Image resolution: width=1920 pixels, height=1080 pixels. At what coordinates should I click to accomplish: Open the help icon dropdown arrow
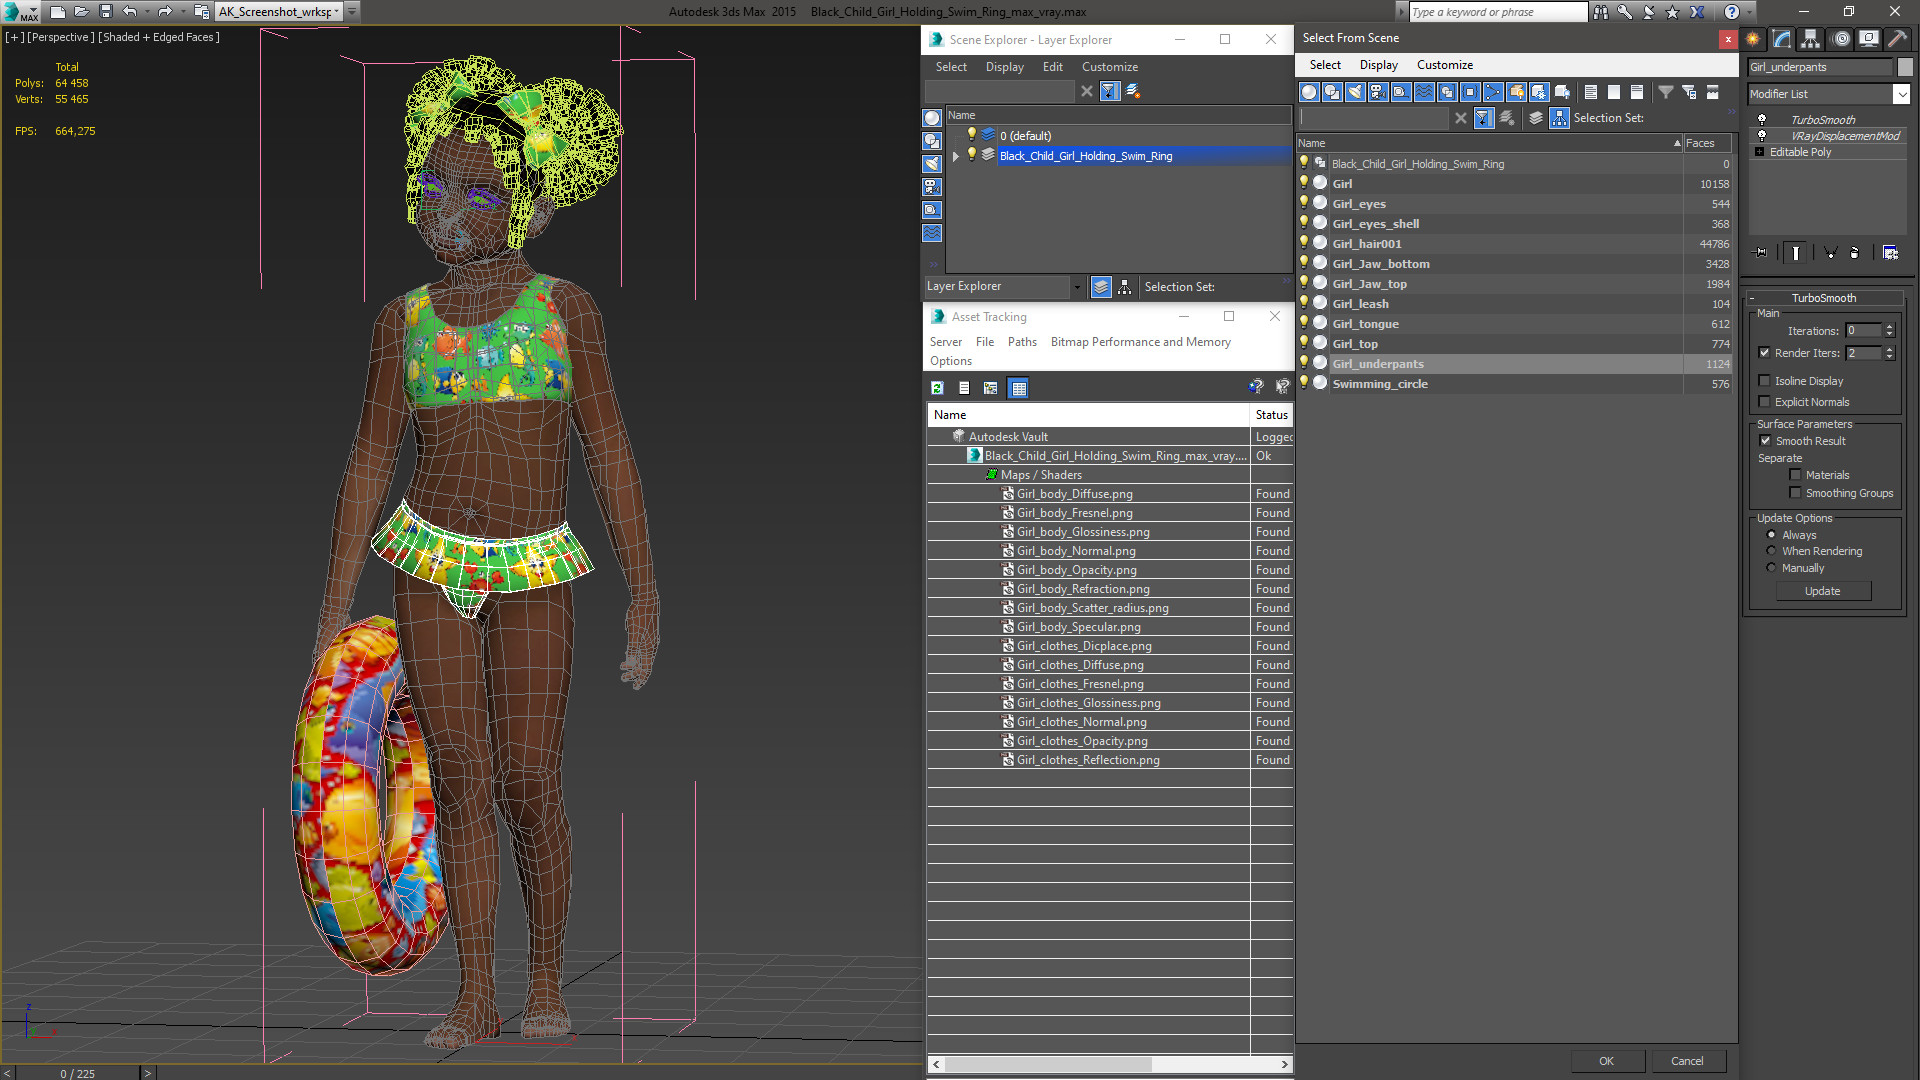pyautogui.click(x=1748, y=12)
